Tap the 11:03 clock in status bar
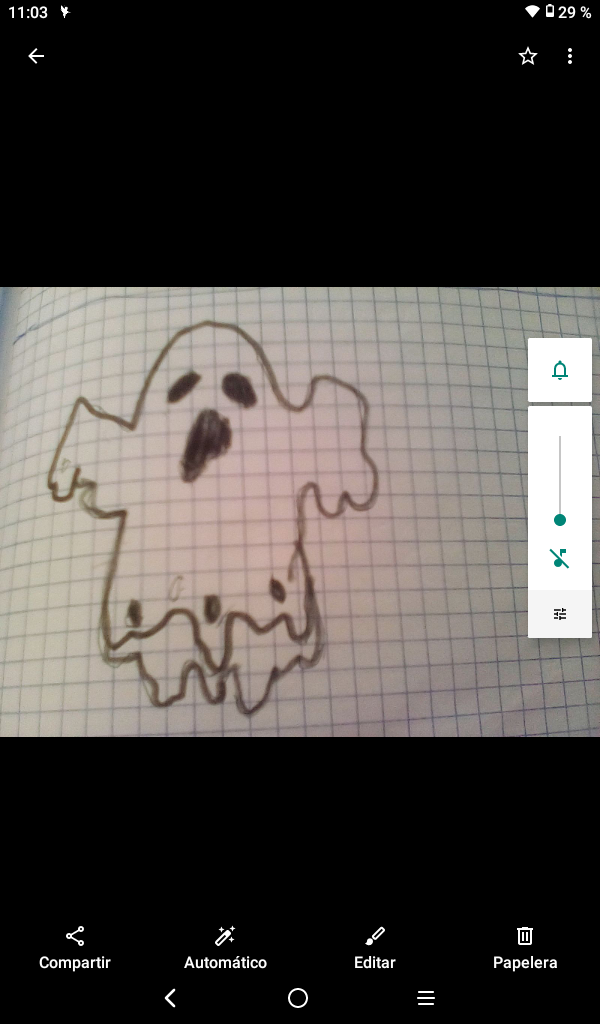This screenshot has height=1024, width=600. 28,12
